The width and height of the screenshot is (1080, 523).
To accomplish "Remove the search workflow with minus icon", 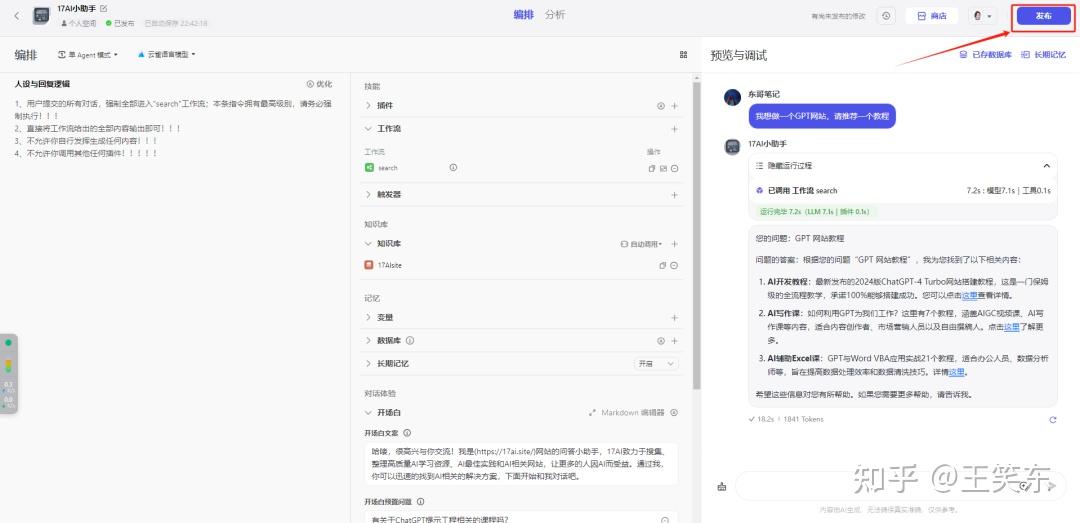I will coord(675,168).
